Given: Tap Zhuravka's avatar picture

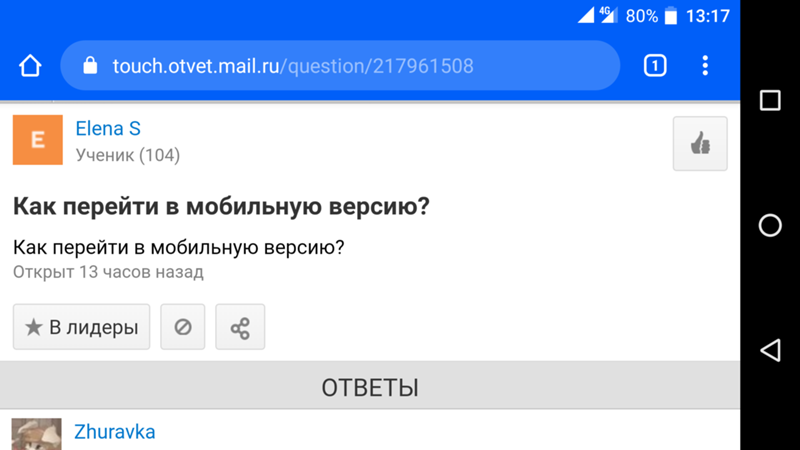Looking at the screenshot, I should (37, 435).
